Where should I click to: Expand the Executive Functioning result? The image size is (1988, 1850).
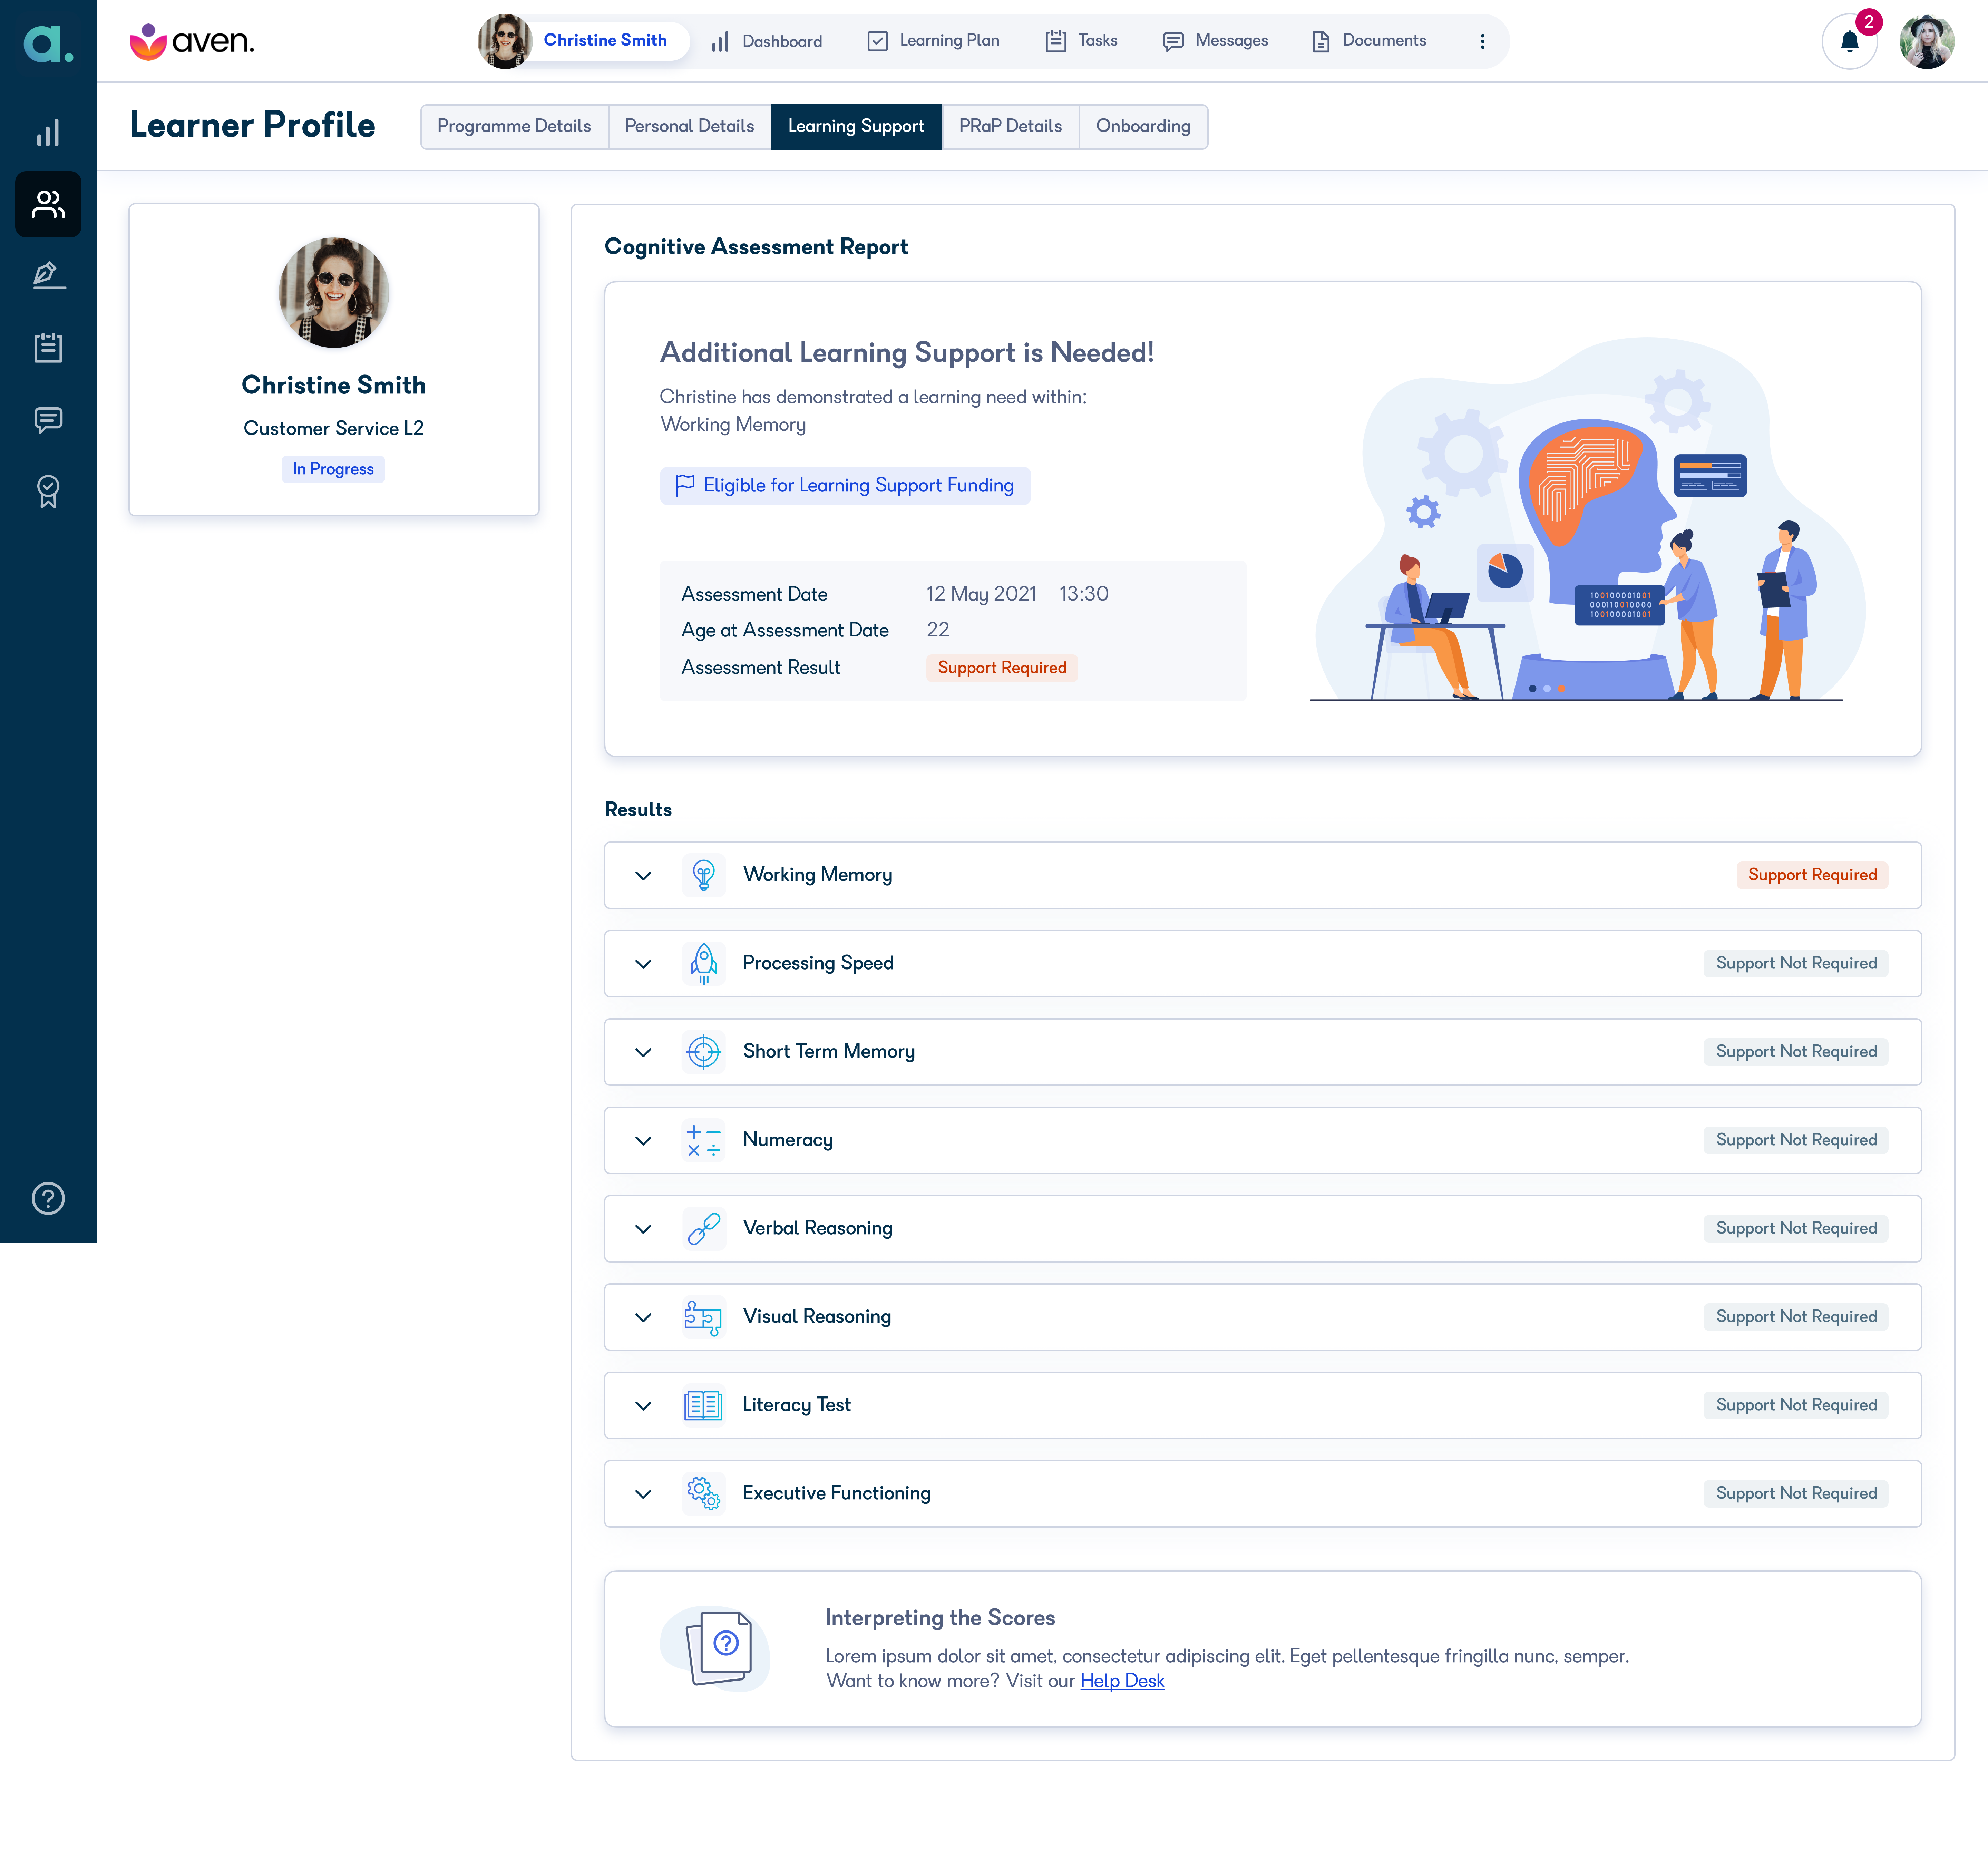[643, 1493]
